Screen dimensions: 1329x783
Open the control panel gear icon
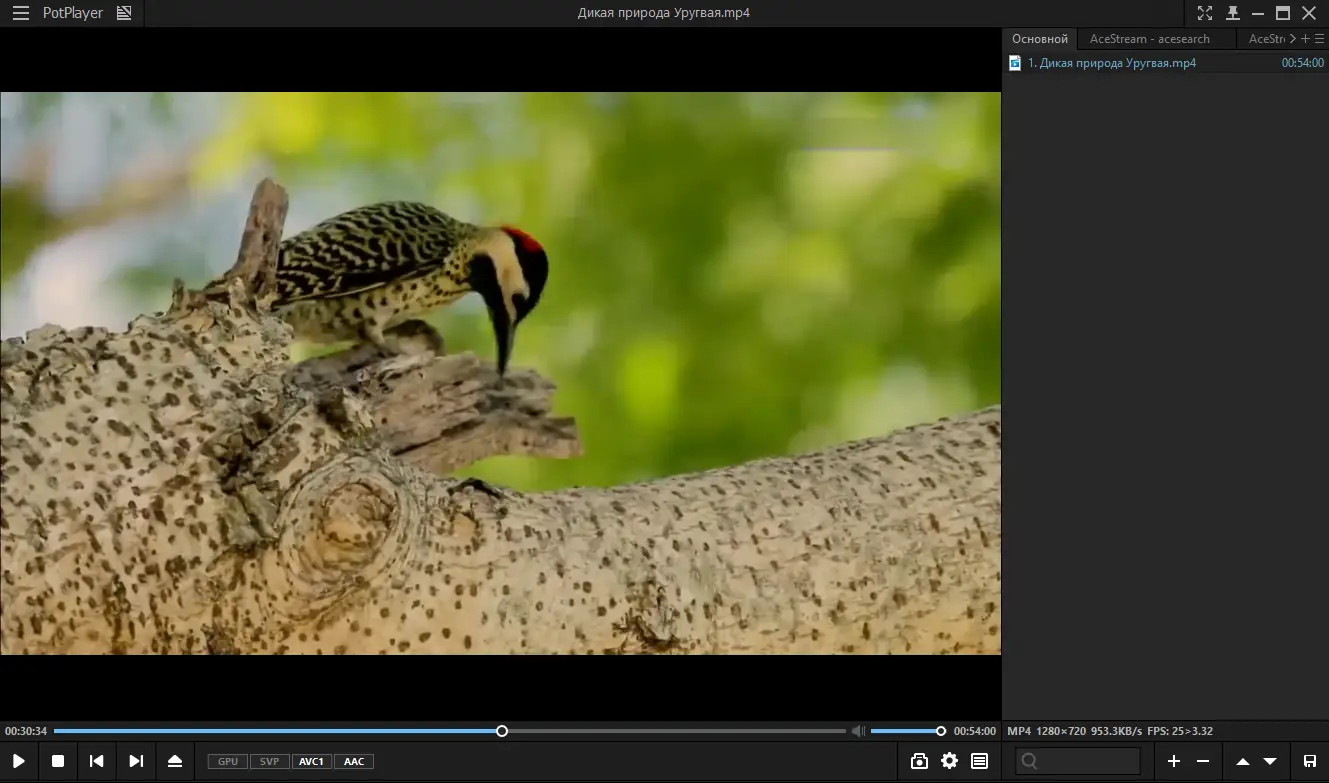coord(949,761)
